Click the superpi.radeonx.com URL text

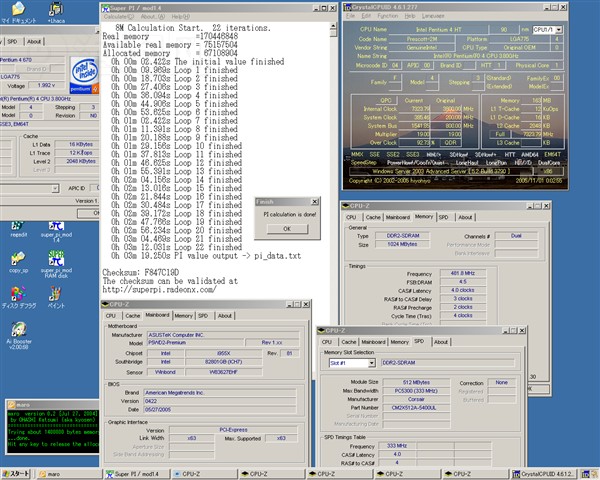click(x=159, y=289)
